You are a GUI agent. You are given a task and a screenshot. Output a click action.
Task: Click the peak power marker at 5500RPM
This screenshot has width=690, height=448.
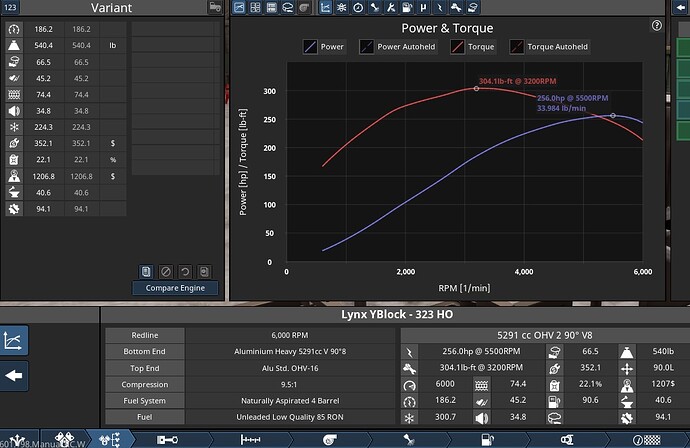[x=613, y=115]
